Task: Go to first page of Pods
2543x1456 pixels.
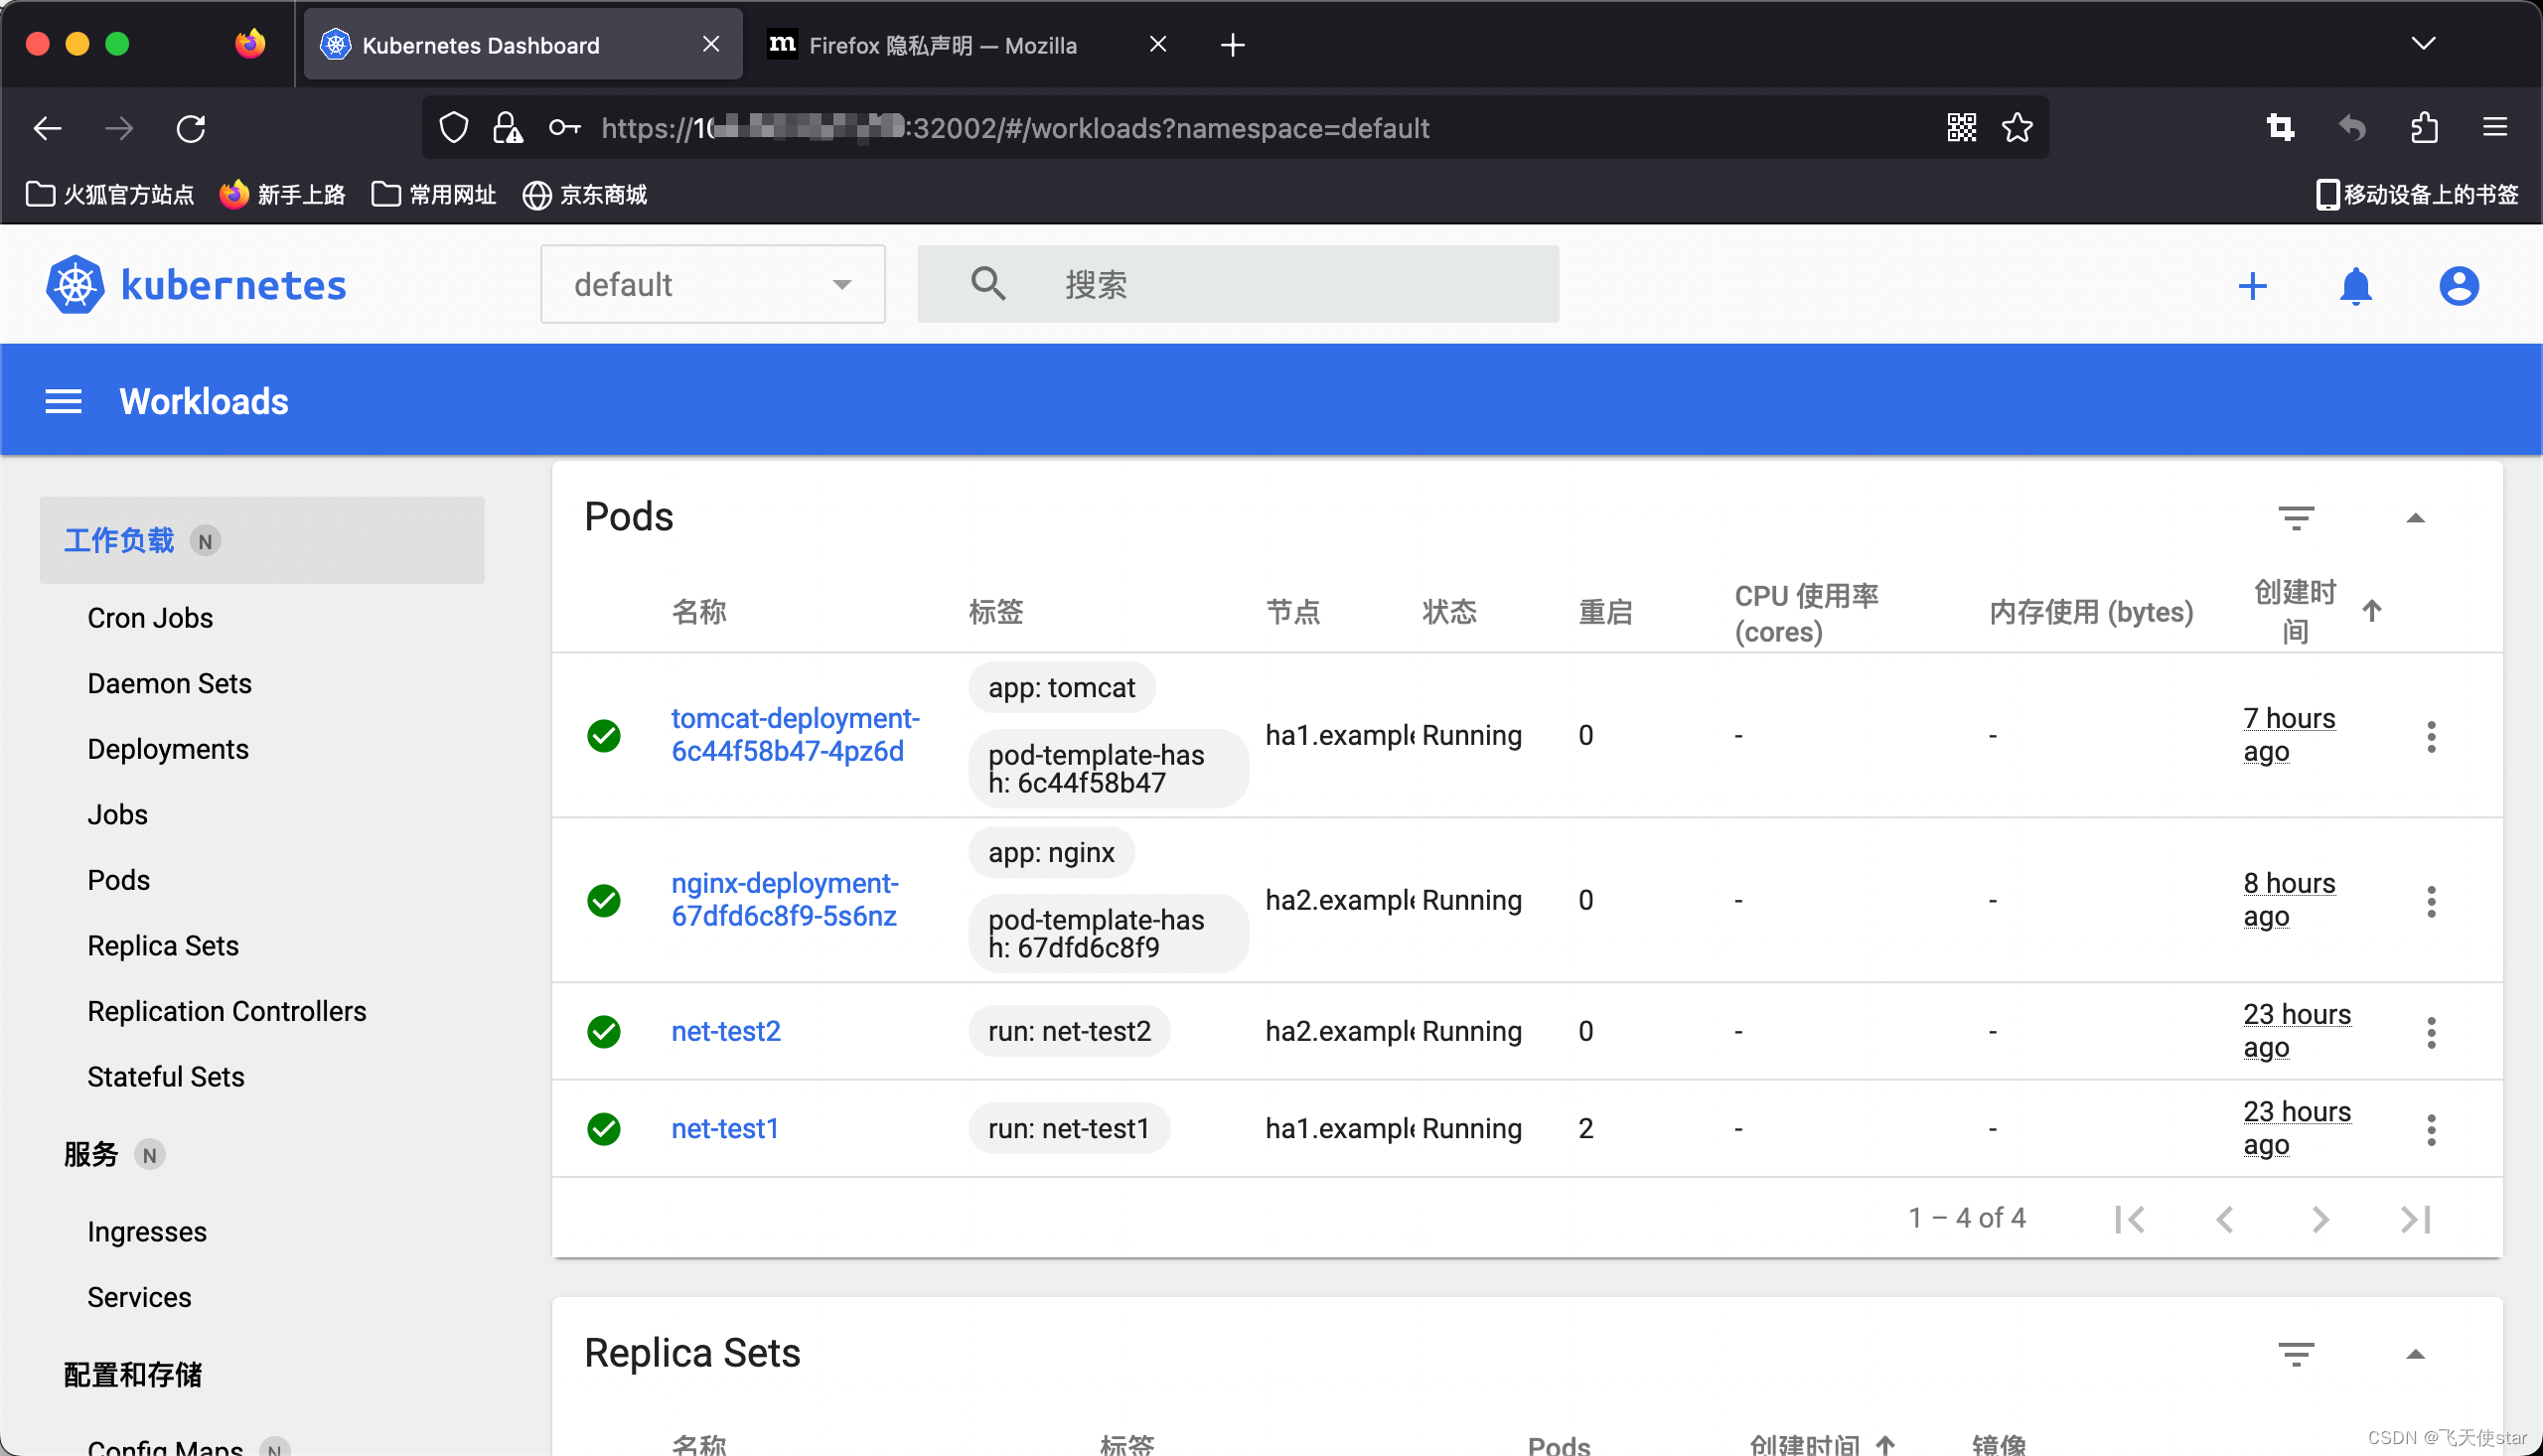Action: click(2130, 1219)
